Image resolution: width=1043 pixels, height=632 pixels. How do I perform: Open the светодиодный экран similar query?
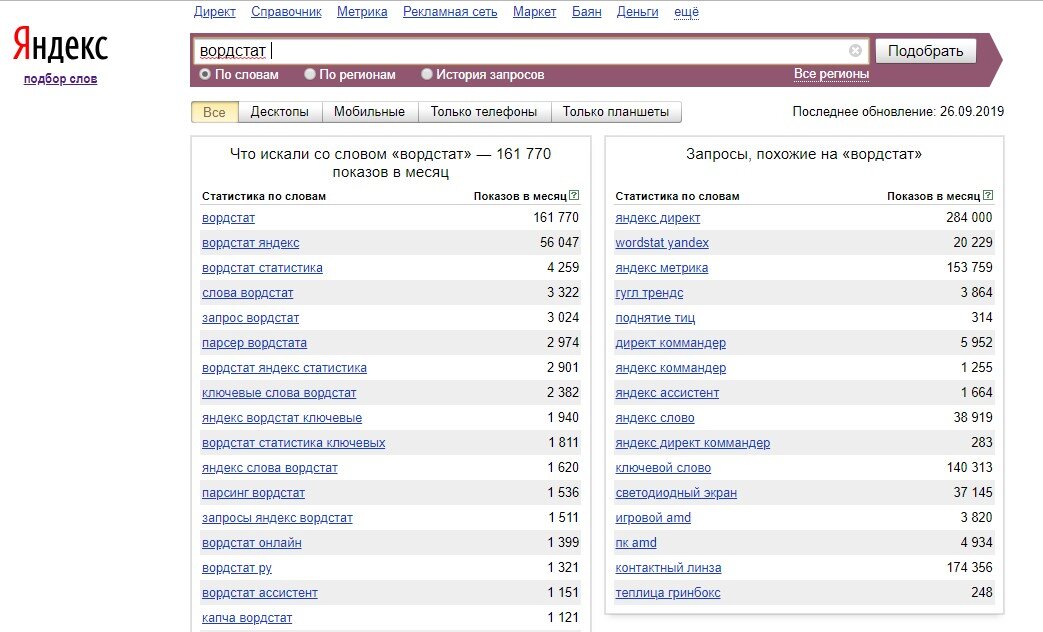tap(676, 493)
